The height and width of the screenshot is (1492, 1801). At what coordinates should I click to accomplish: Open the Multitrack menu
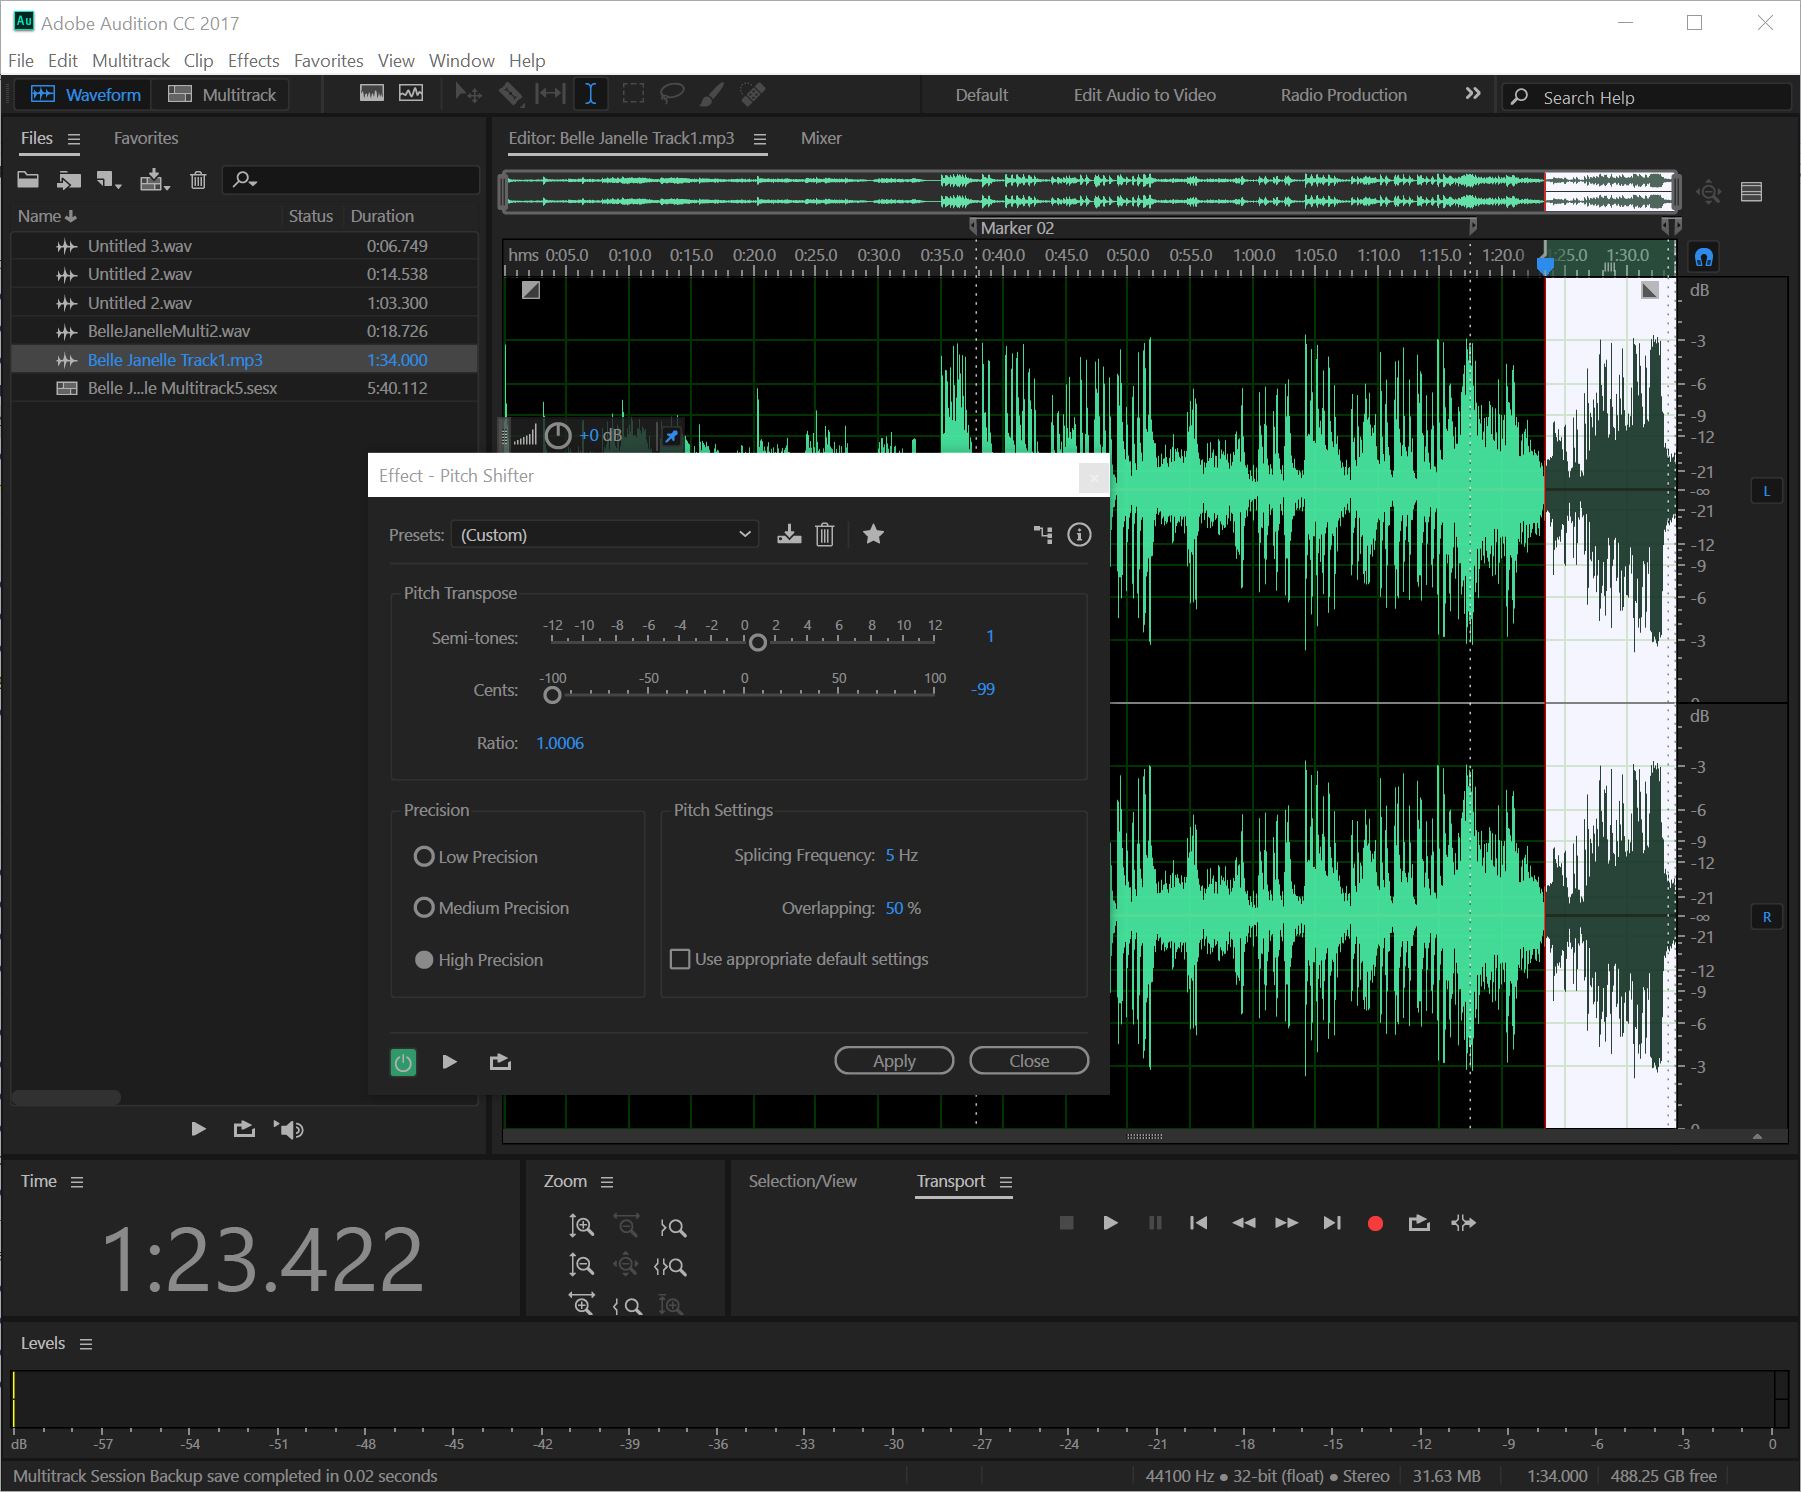point(131,61)
